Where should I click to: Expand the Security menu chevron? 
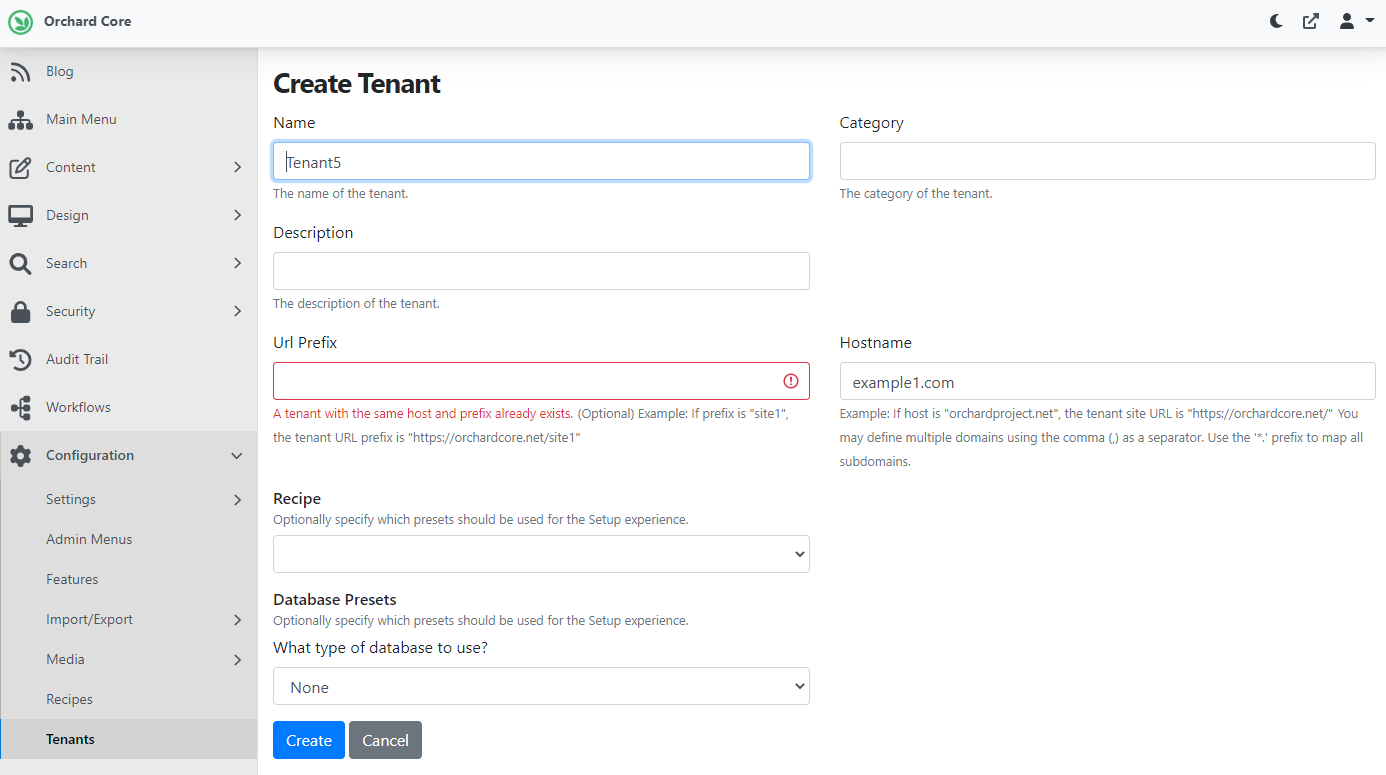pos(237,312)
